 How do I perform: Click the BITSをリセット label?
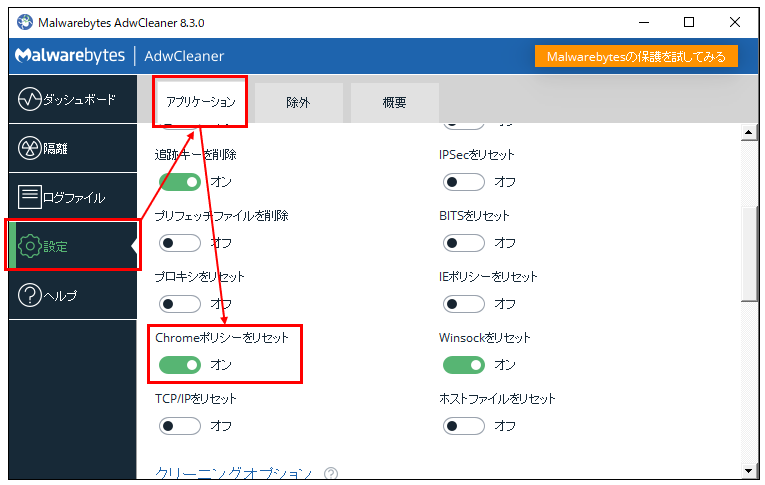click(x=474, y=216)
